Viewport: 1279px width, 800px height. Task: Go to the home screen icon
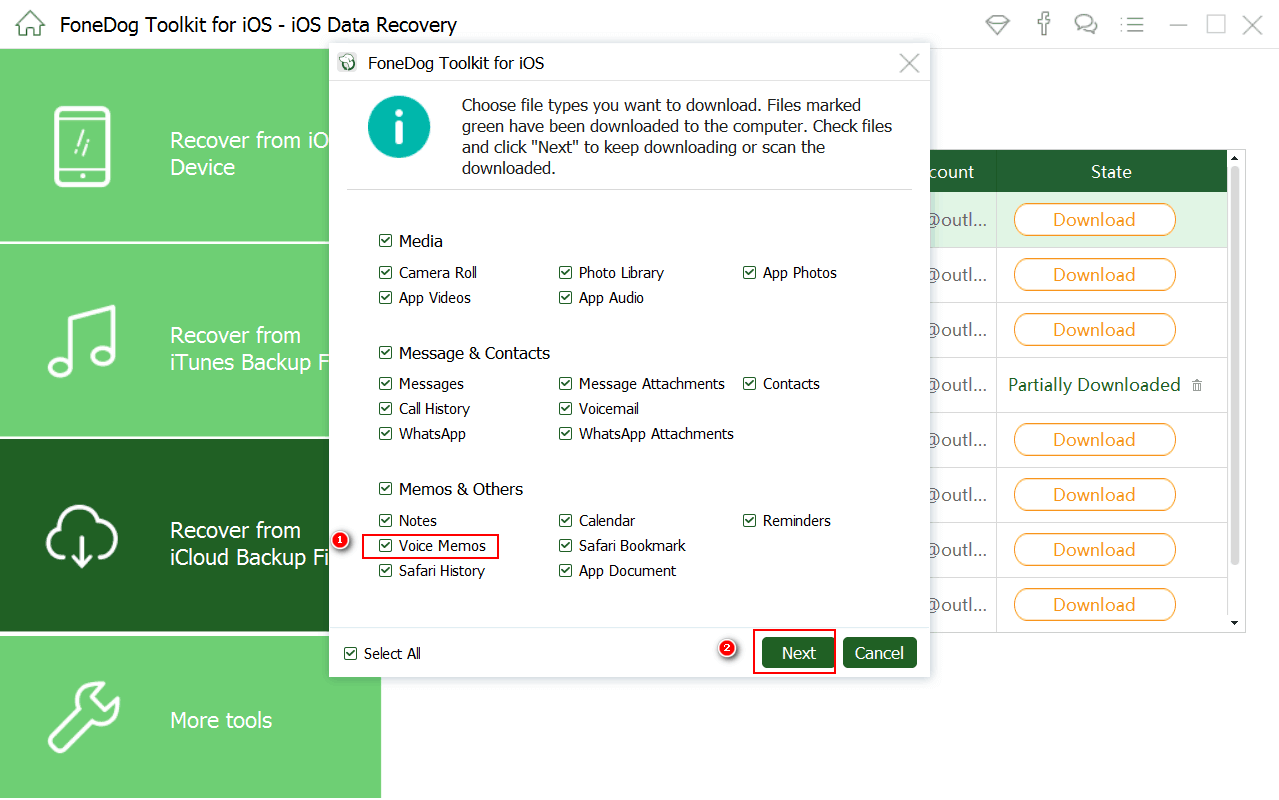(30, 24)
